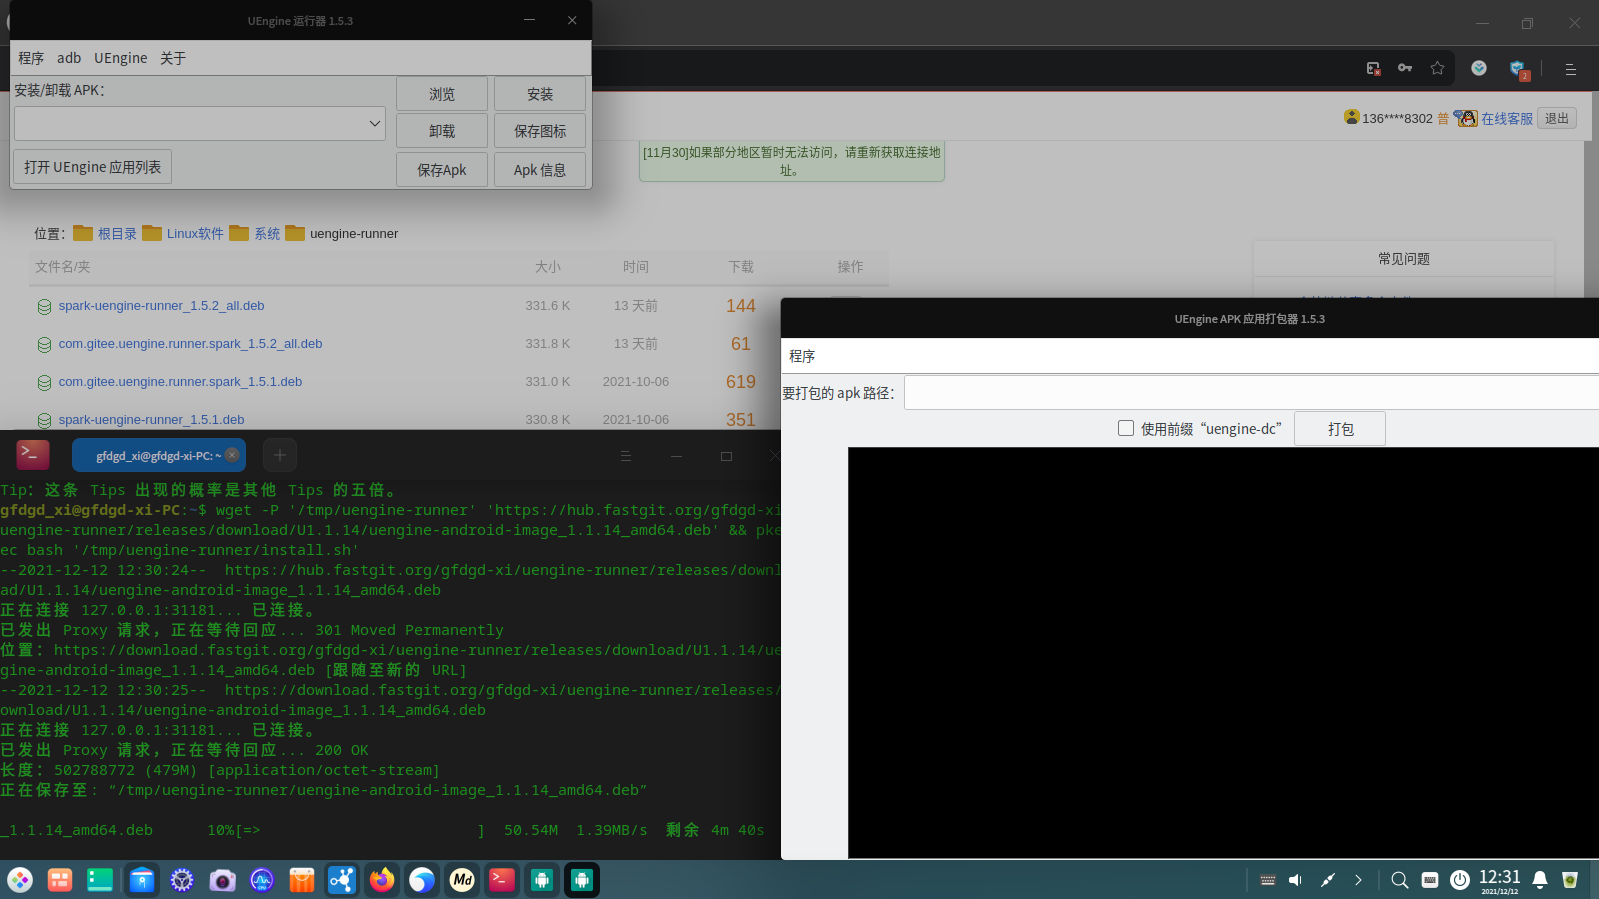The image size is (1599, 899).
Task: Open the settings gear dock icon
Action: 182,880
